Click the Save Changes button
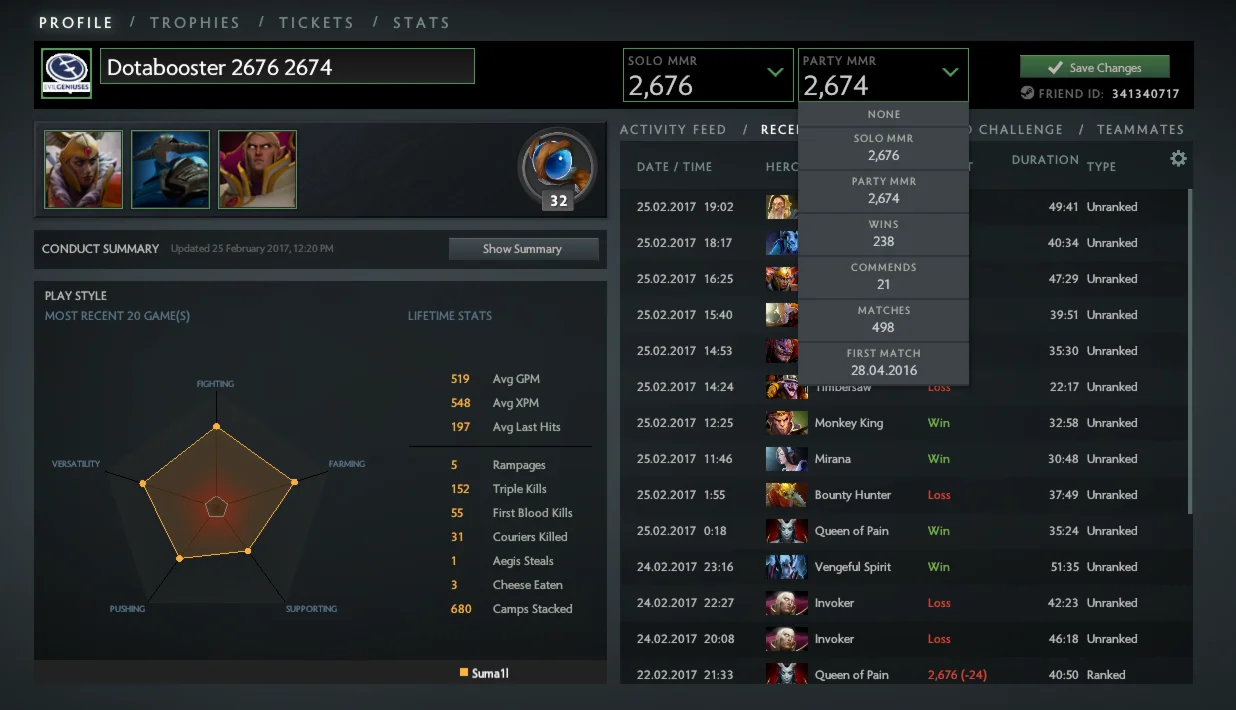This screenshot has height=710, width=1236. click(1095, 67)
